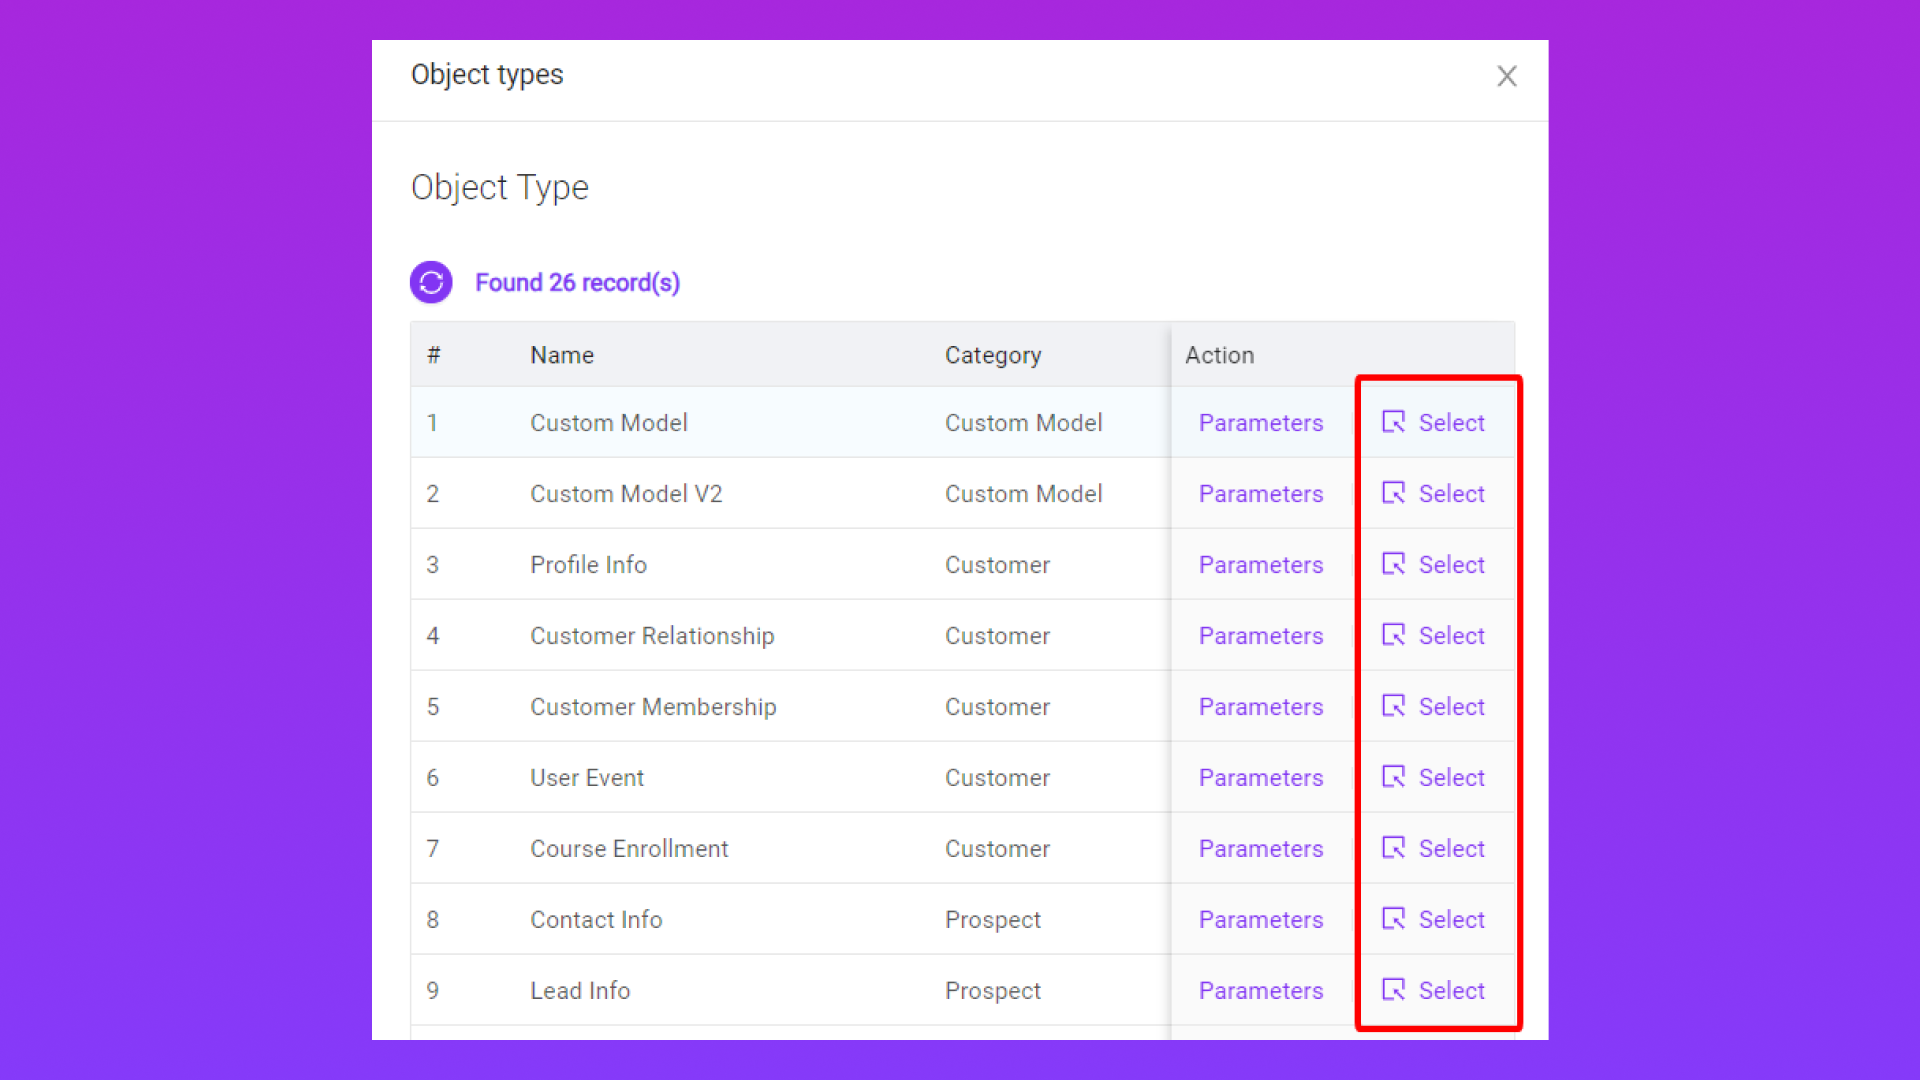Click Select icon for Contact Info row
This screenshot has height=1080, width=1920.
1393,919
